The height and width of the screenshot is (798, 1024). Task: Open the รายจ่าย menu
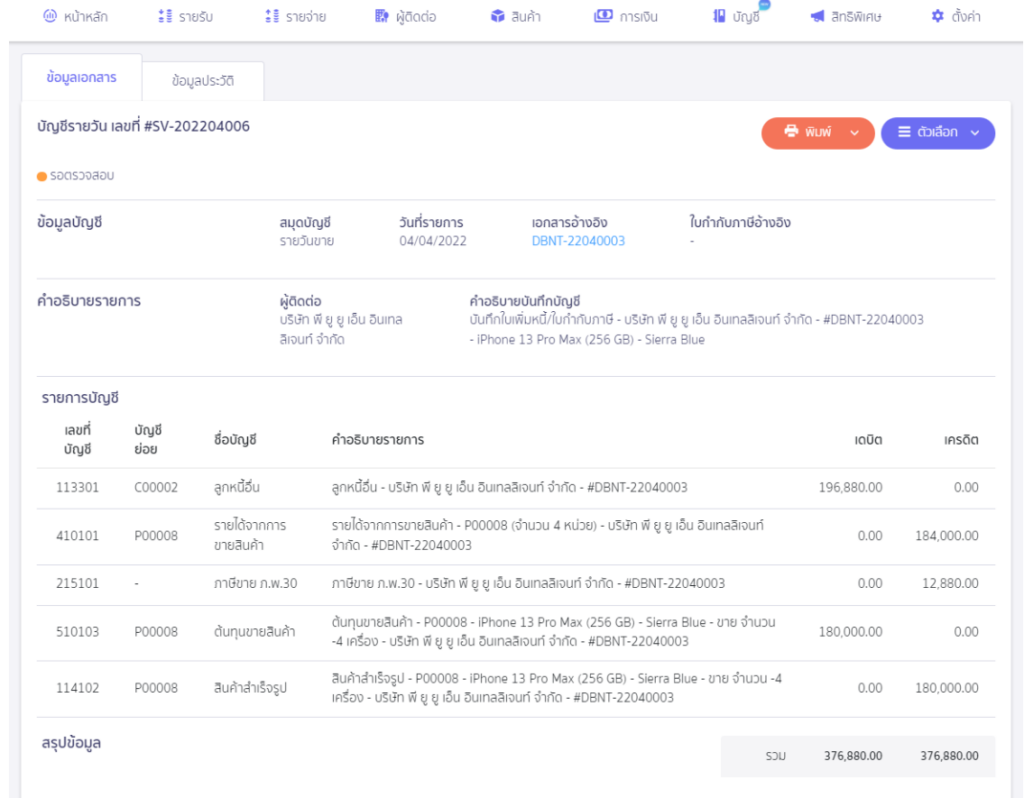point(296,16)
